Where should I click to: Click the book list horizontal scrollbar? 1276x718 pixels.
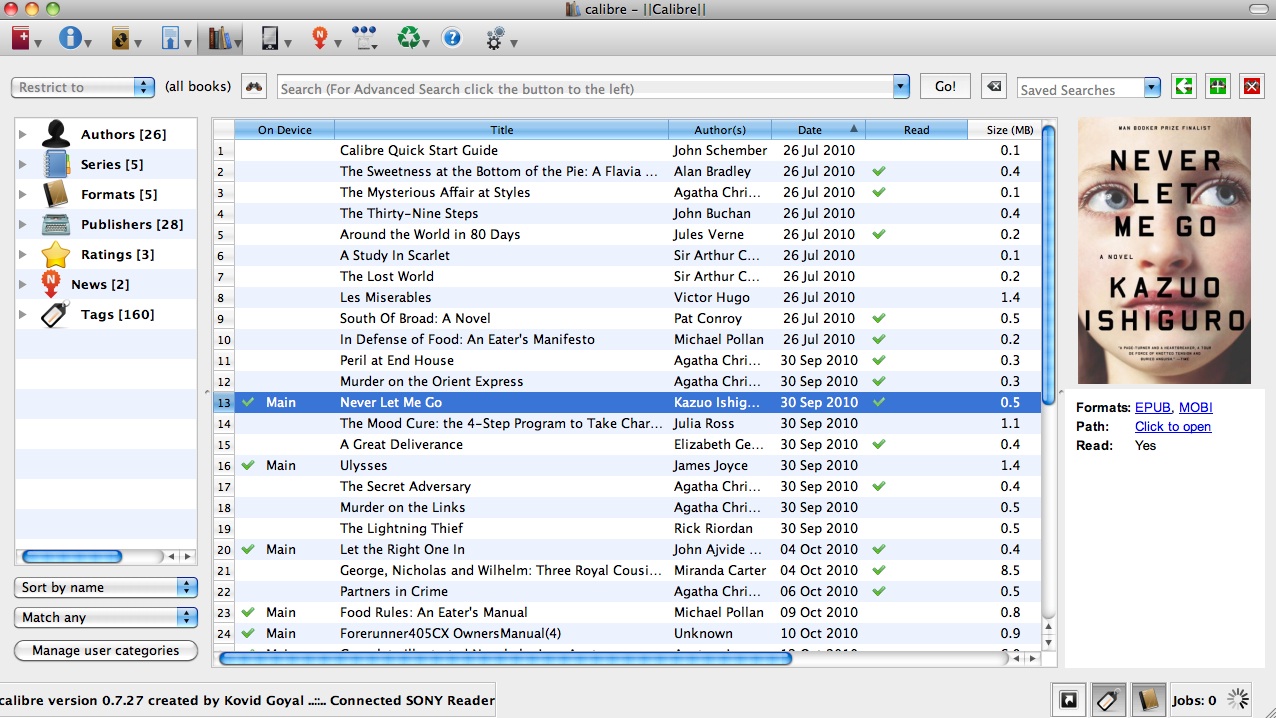coord(505,658)
